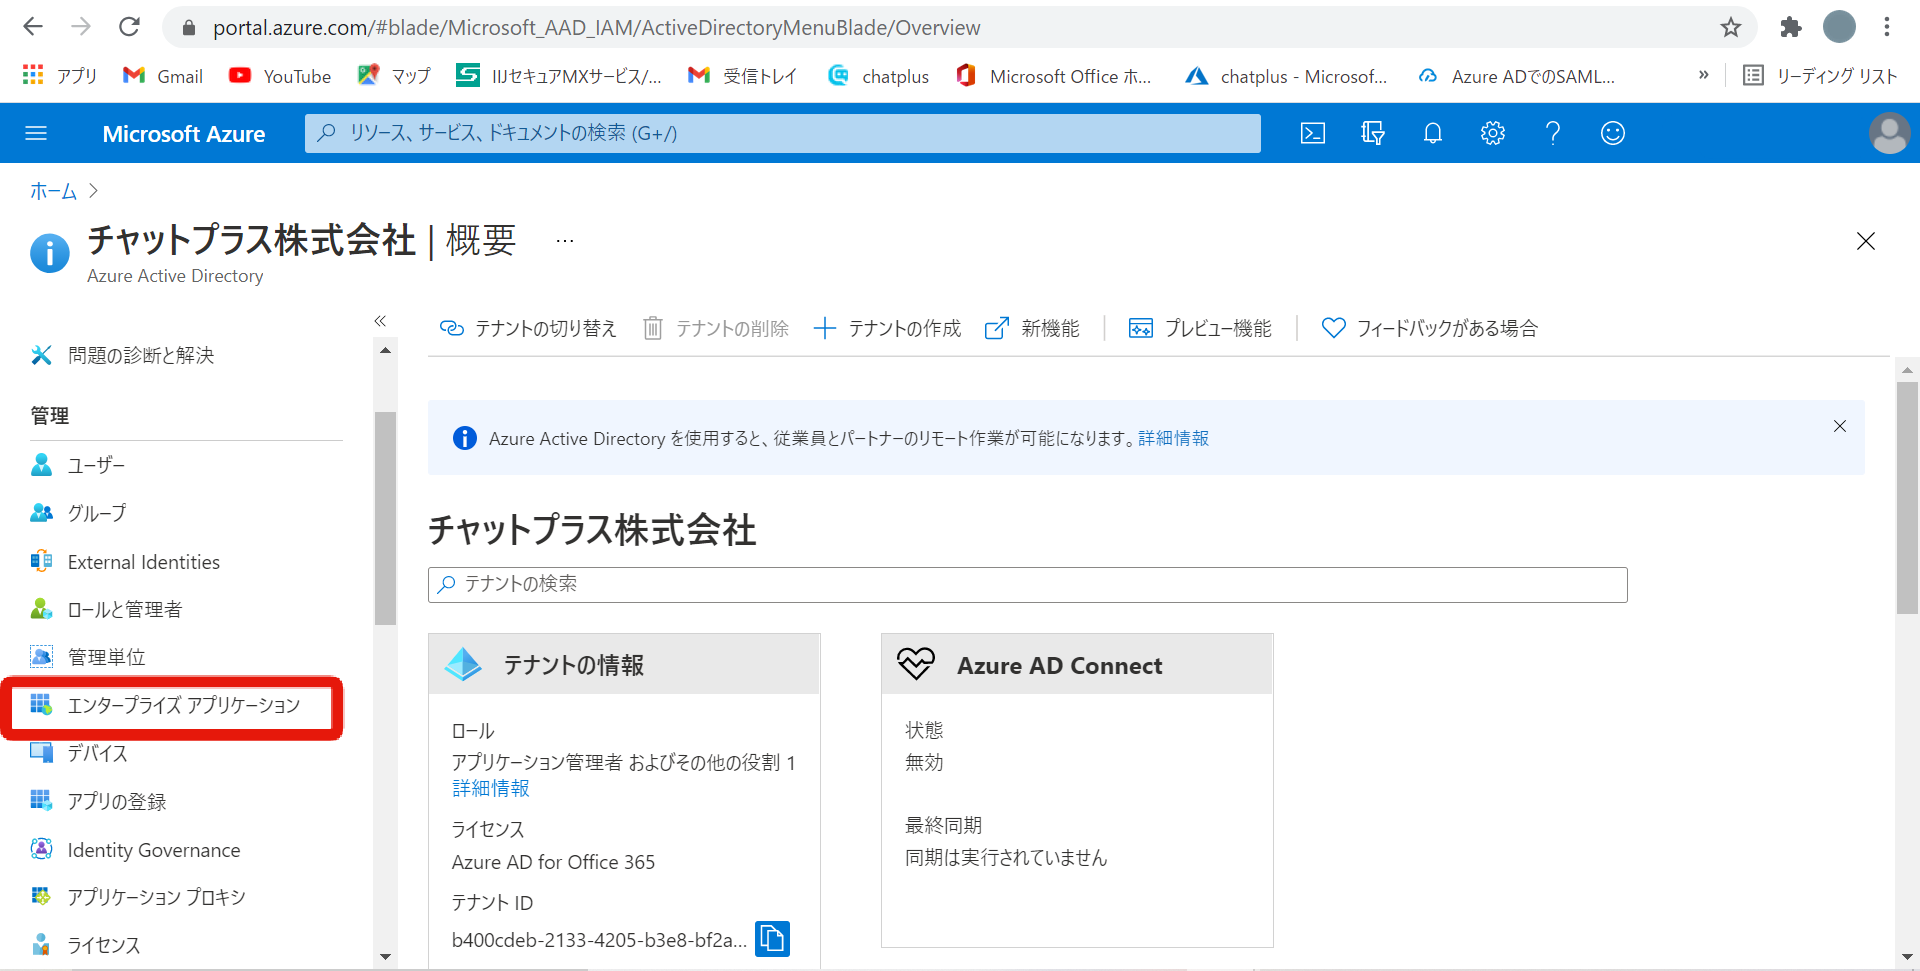The height and width of the screenshot is (971, 1920).
Task: Open the help question mark
Action: click(x=1552, y=133)
